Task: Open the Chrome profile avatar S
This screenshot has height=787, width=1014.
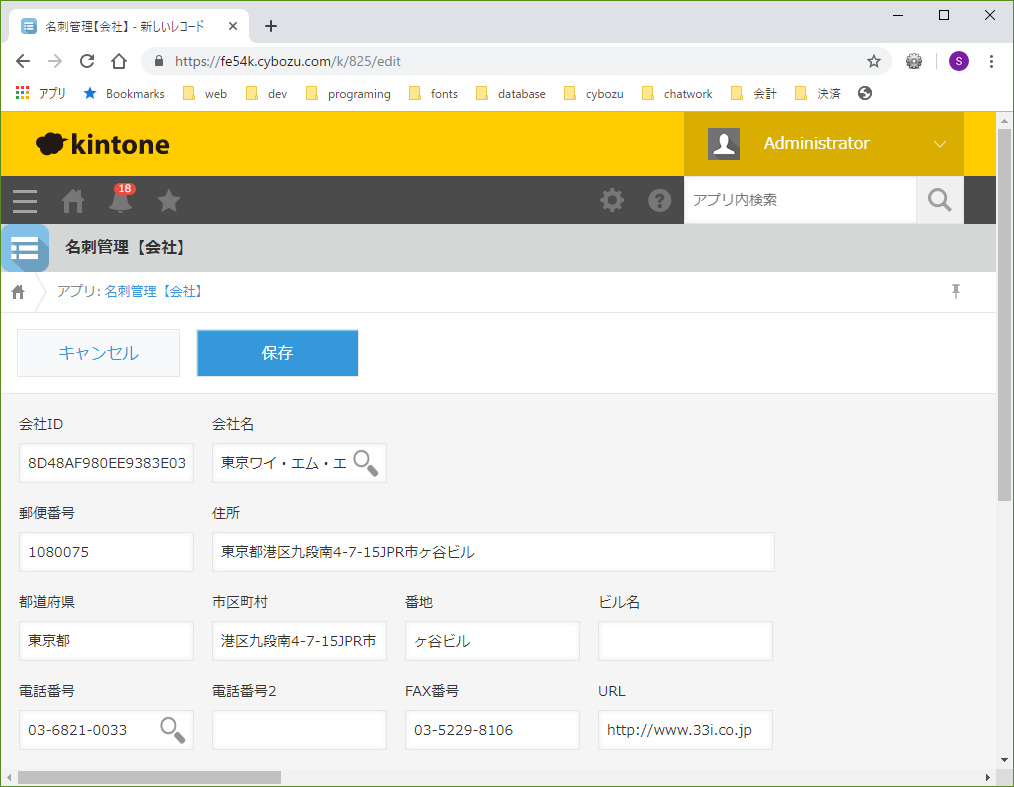Action: pos(958,61)
